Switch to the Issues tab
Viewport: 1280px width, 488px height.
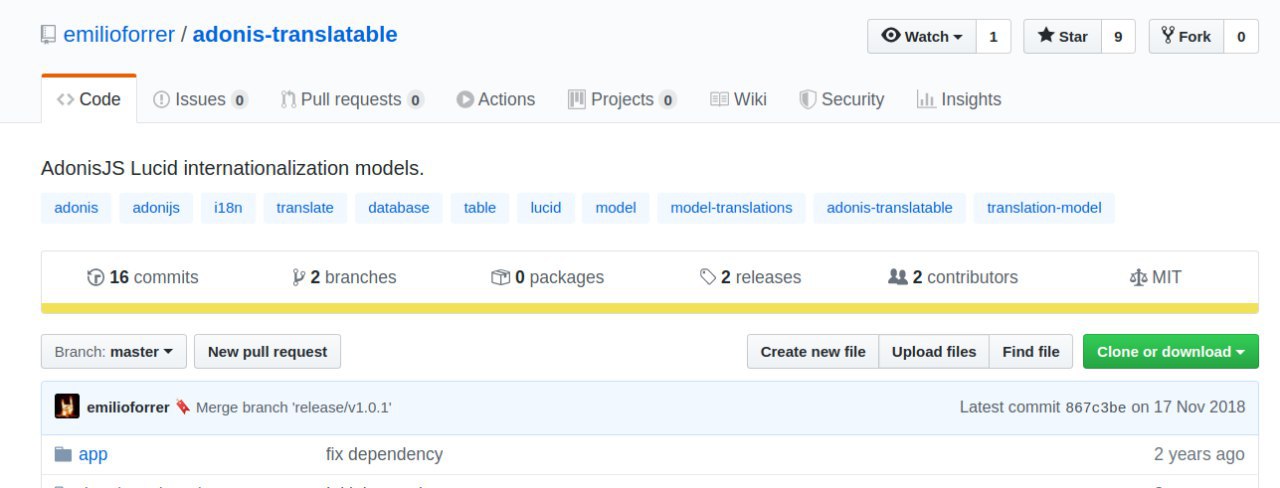[x=200, y=99]
